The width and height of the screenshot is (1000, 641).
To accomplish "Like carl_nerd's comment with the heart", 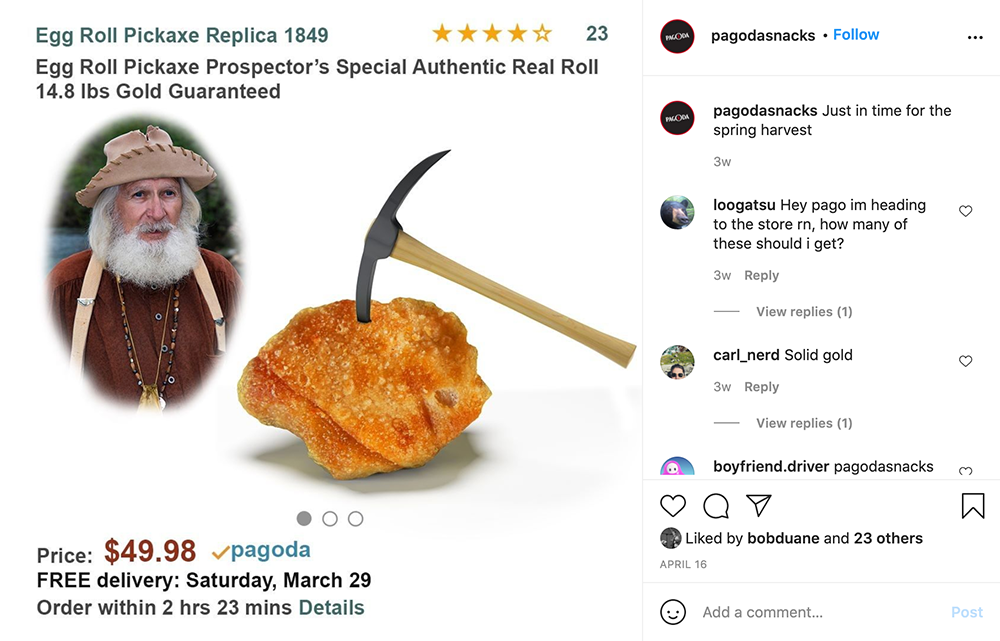I will (966, 361).
